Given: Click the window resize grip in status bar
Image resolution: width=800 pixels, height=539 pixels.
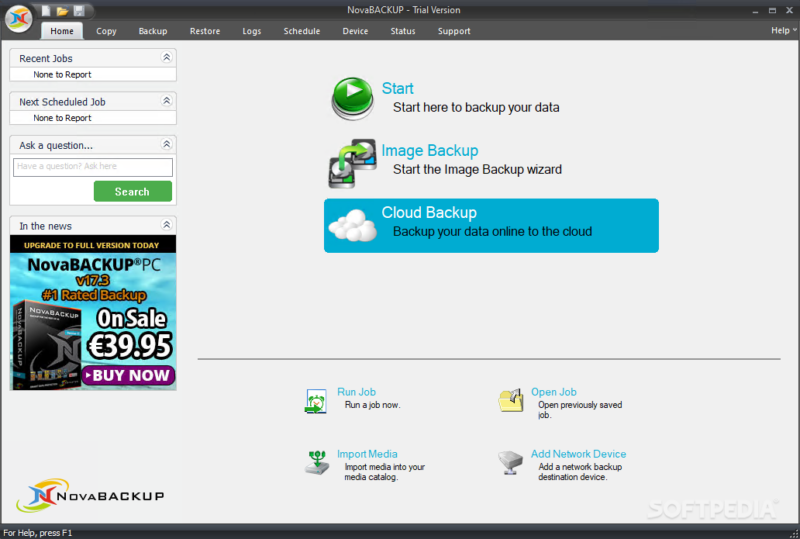Looking at the screenshot, I should tap(794, 533).
